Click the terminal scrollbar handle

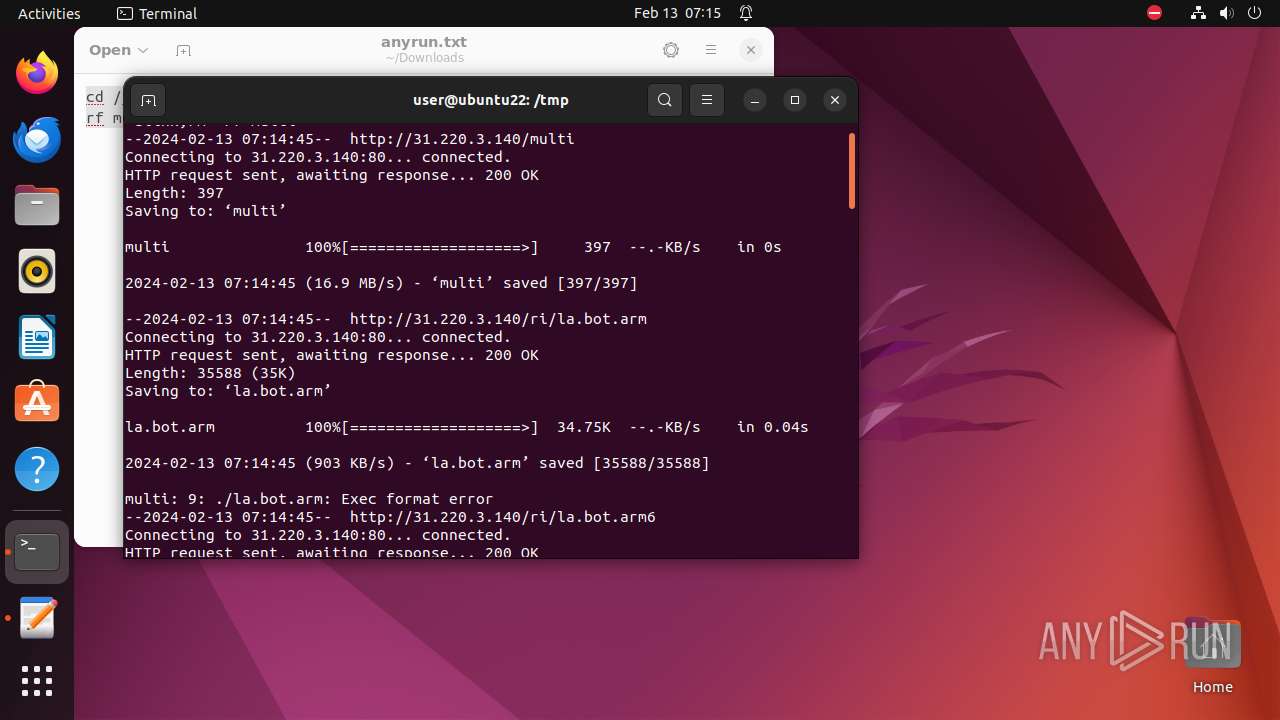click(852, 170)
